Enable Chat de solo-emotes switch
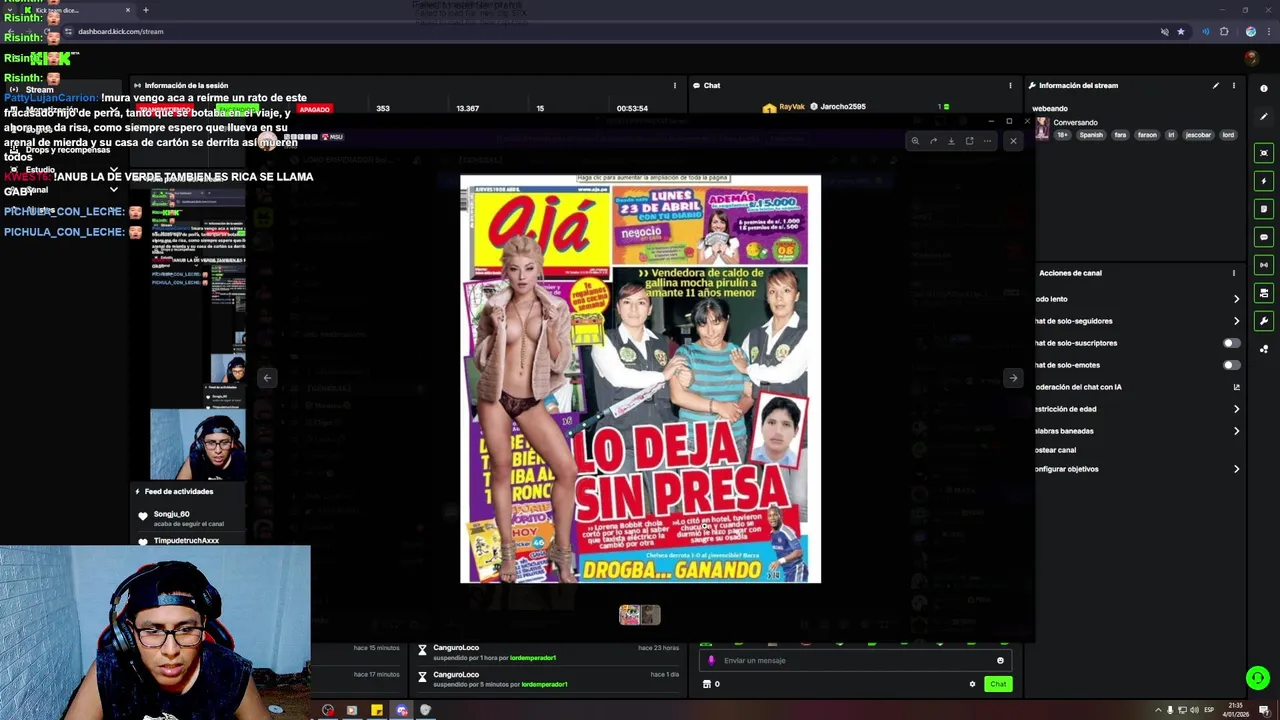This screenshot has height=720, width=1280. click(x=1232, y=365)
